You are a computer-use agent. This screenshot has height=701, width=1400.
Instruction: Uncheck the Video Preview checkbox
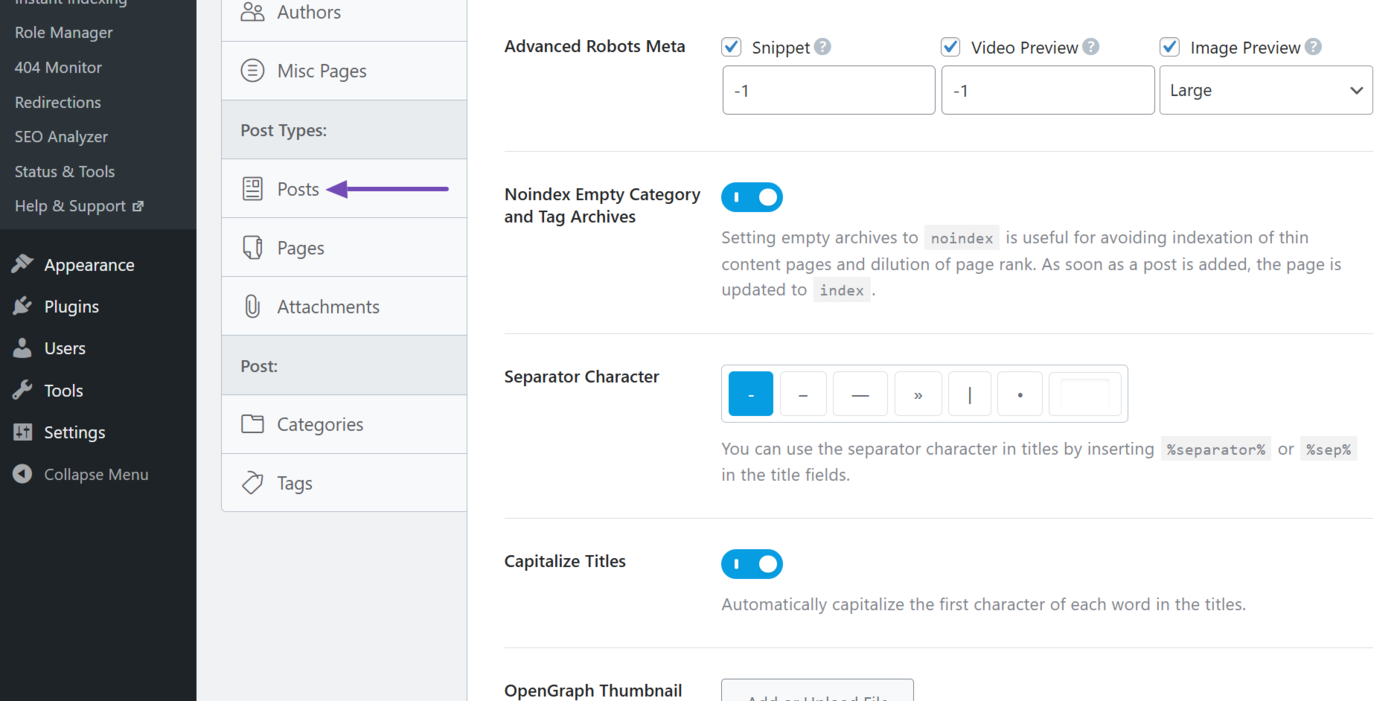tap(950, 46)
